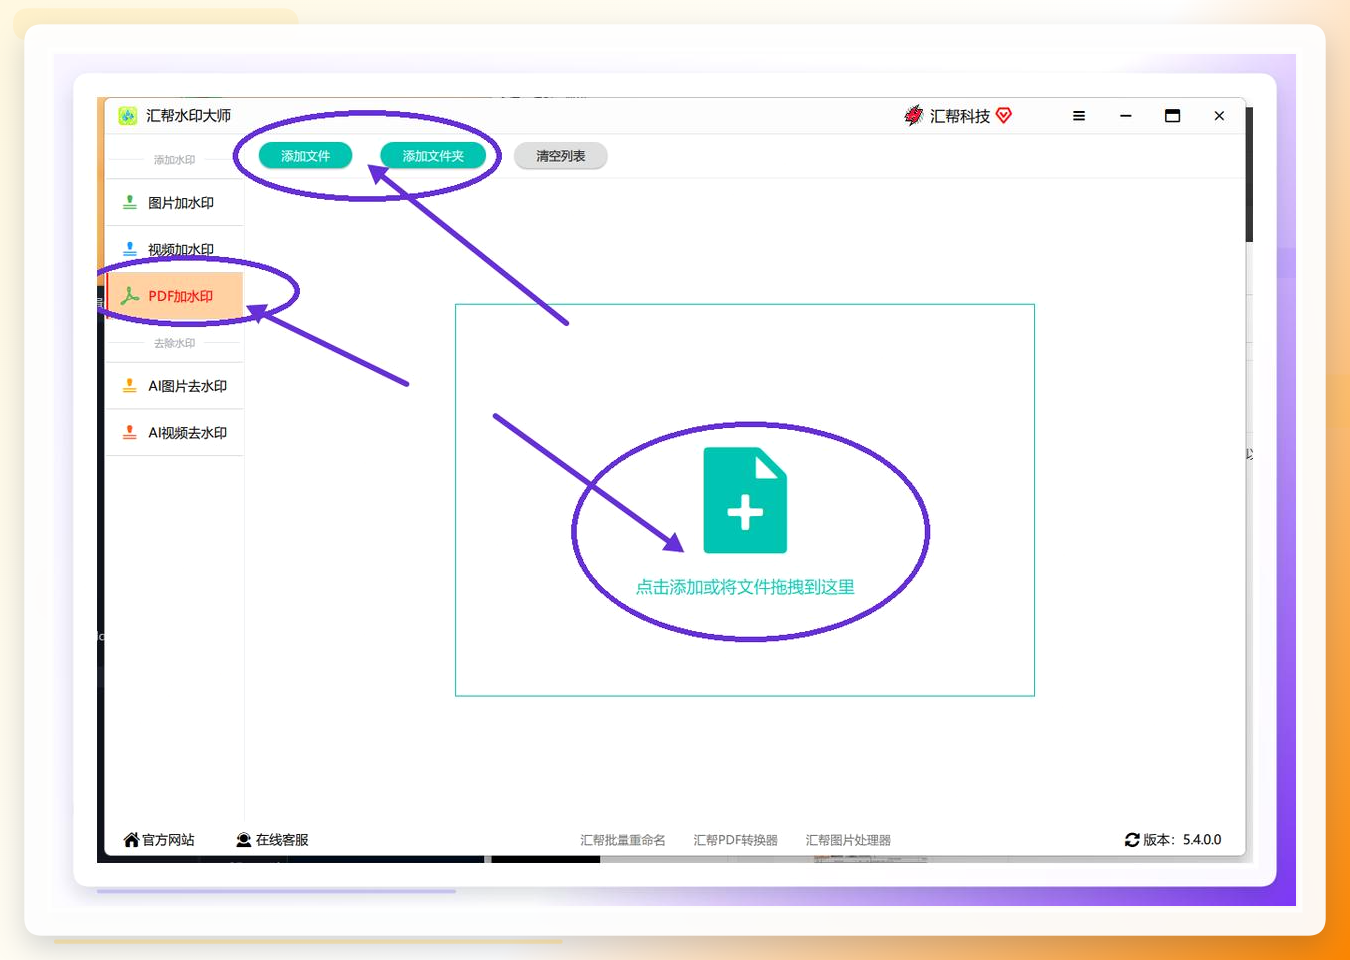Screen dimensions: 1350x960
Task: Select 视频加水印 in the sidebar
Action: [x=175, y=249]
